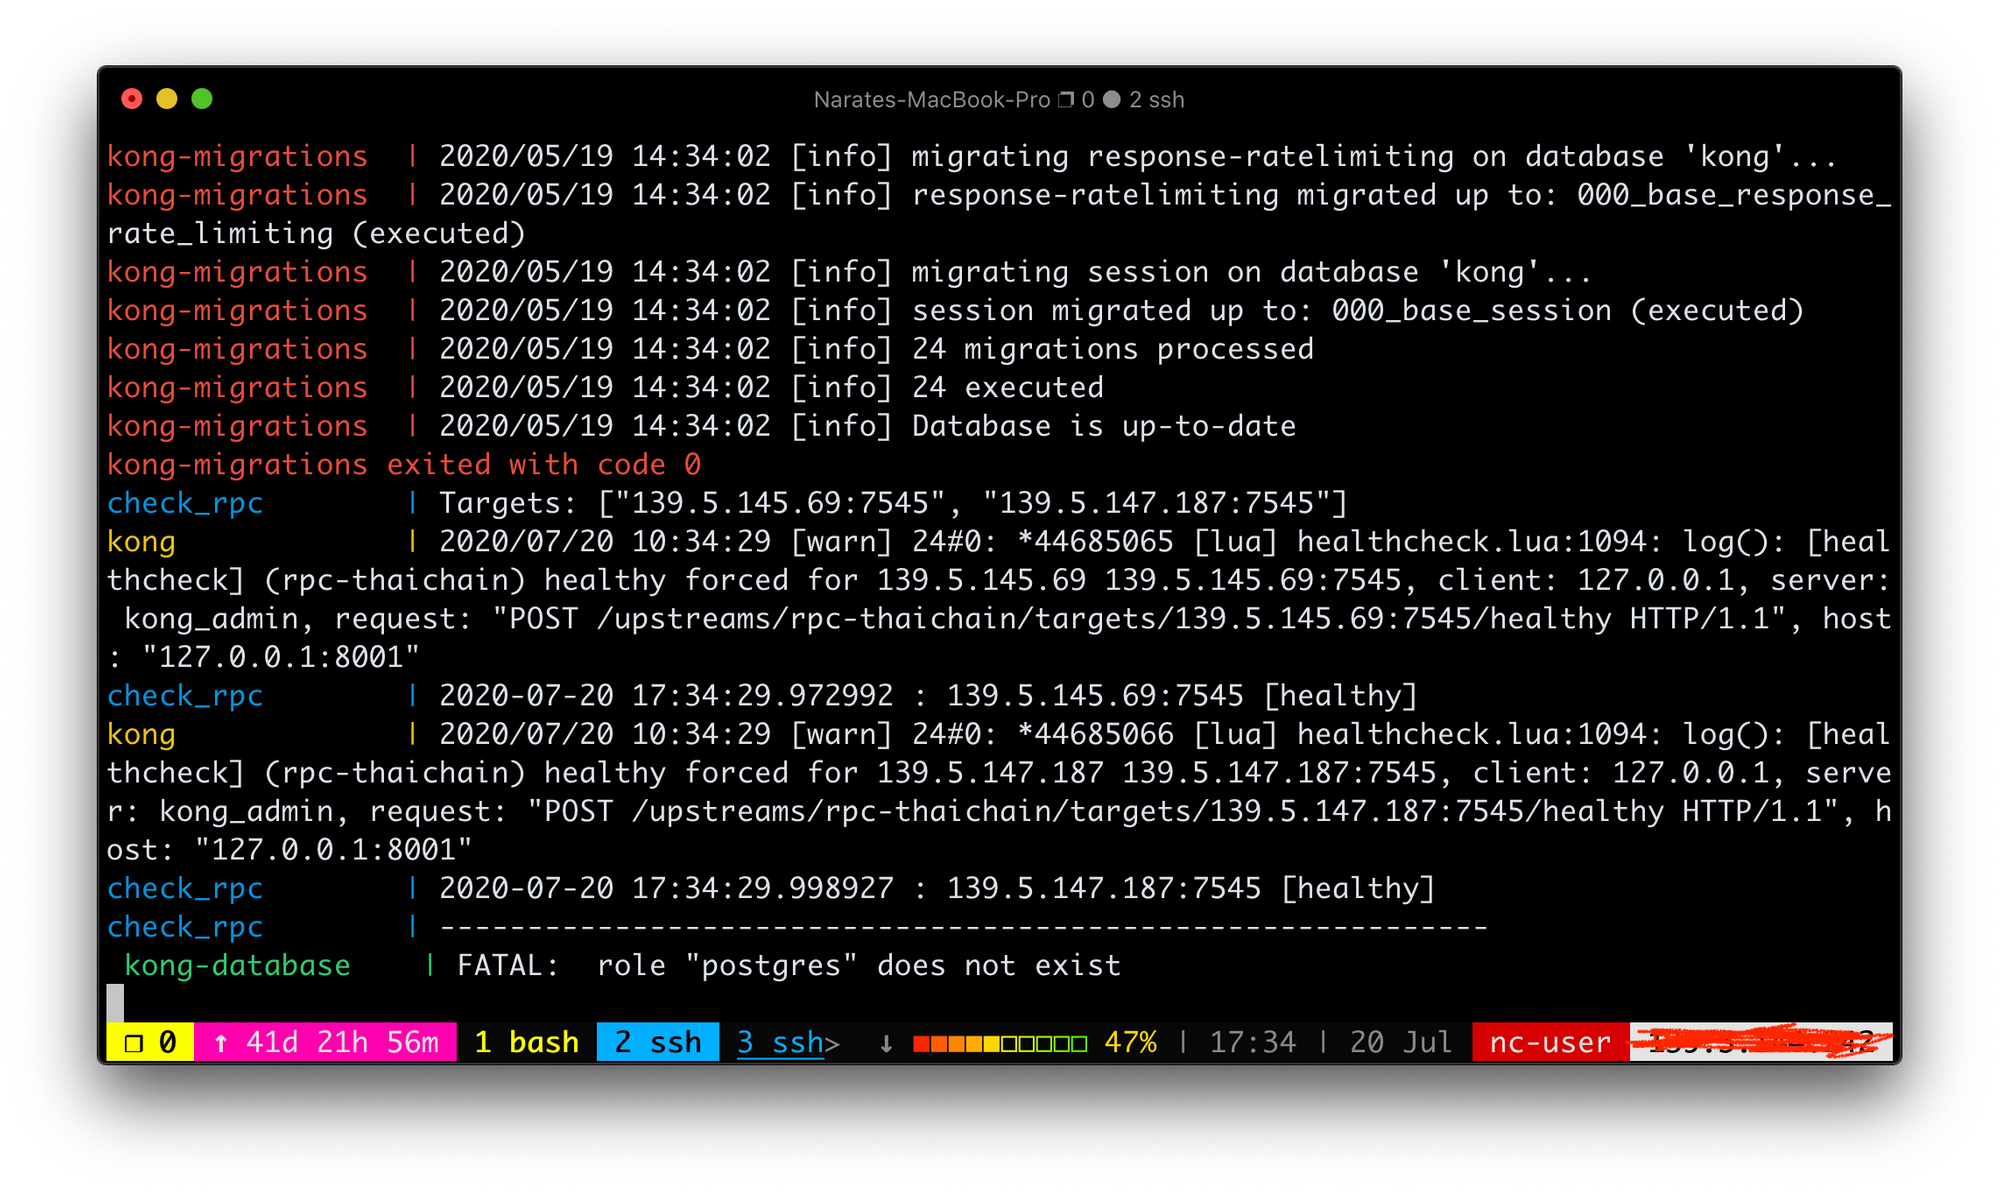
Task: Click the uptime arrow icon before 41d 21h 56m
Action: click(x=219, y=1042)
